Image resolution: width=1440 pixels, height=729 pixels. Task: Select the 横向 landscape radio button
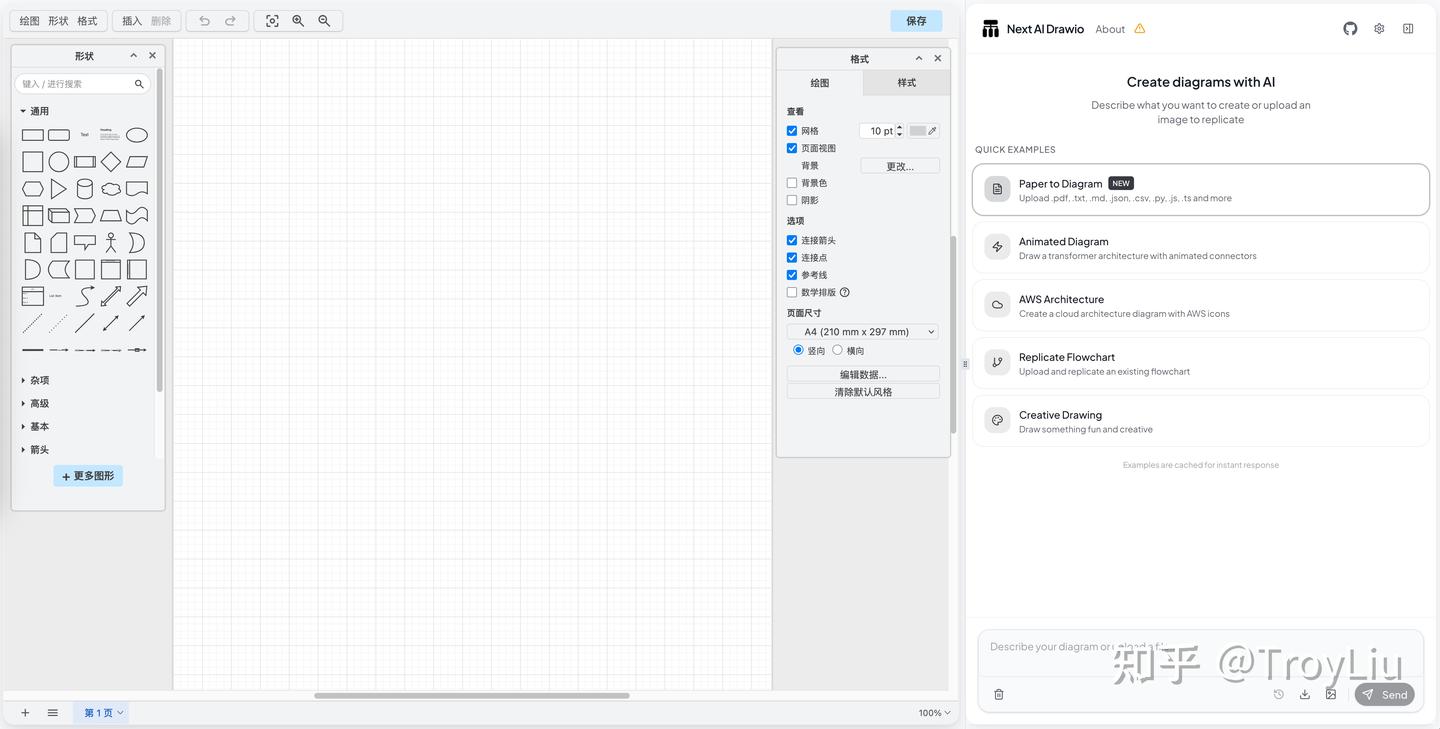[x=837, y=350]
